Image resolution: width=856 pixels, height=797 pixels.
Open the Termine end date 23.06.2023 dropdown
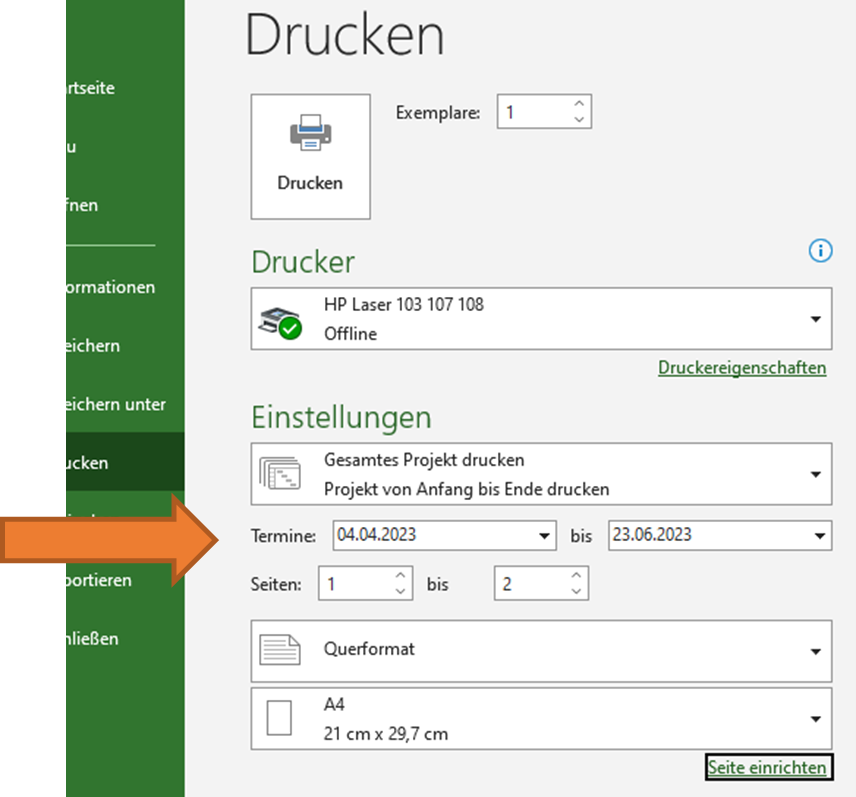pyautogui.click(x=819, y=536)
